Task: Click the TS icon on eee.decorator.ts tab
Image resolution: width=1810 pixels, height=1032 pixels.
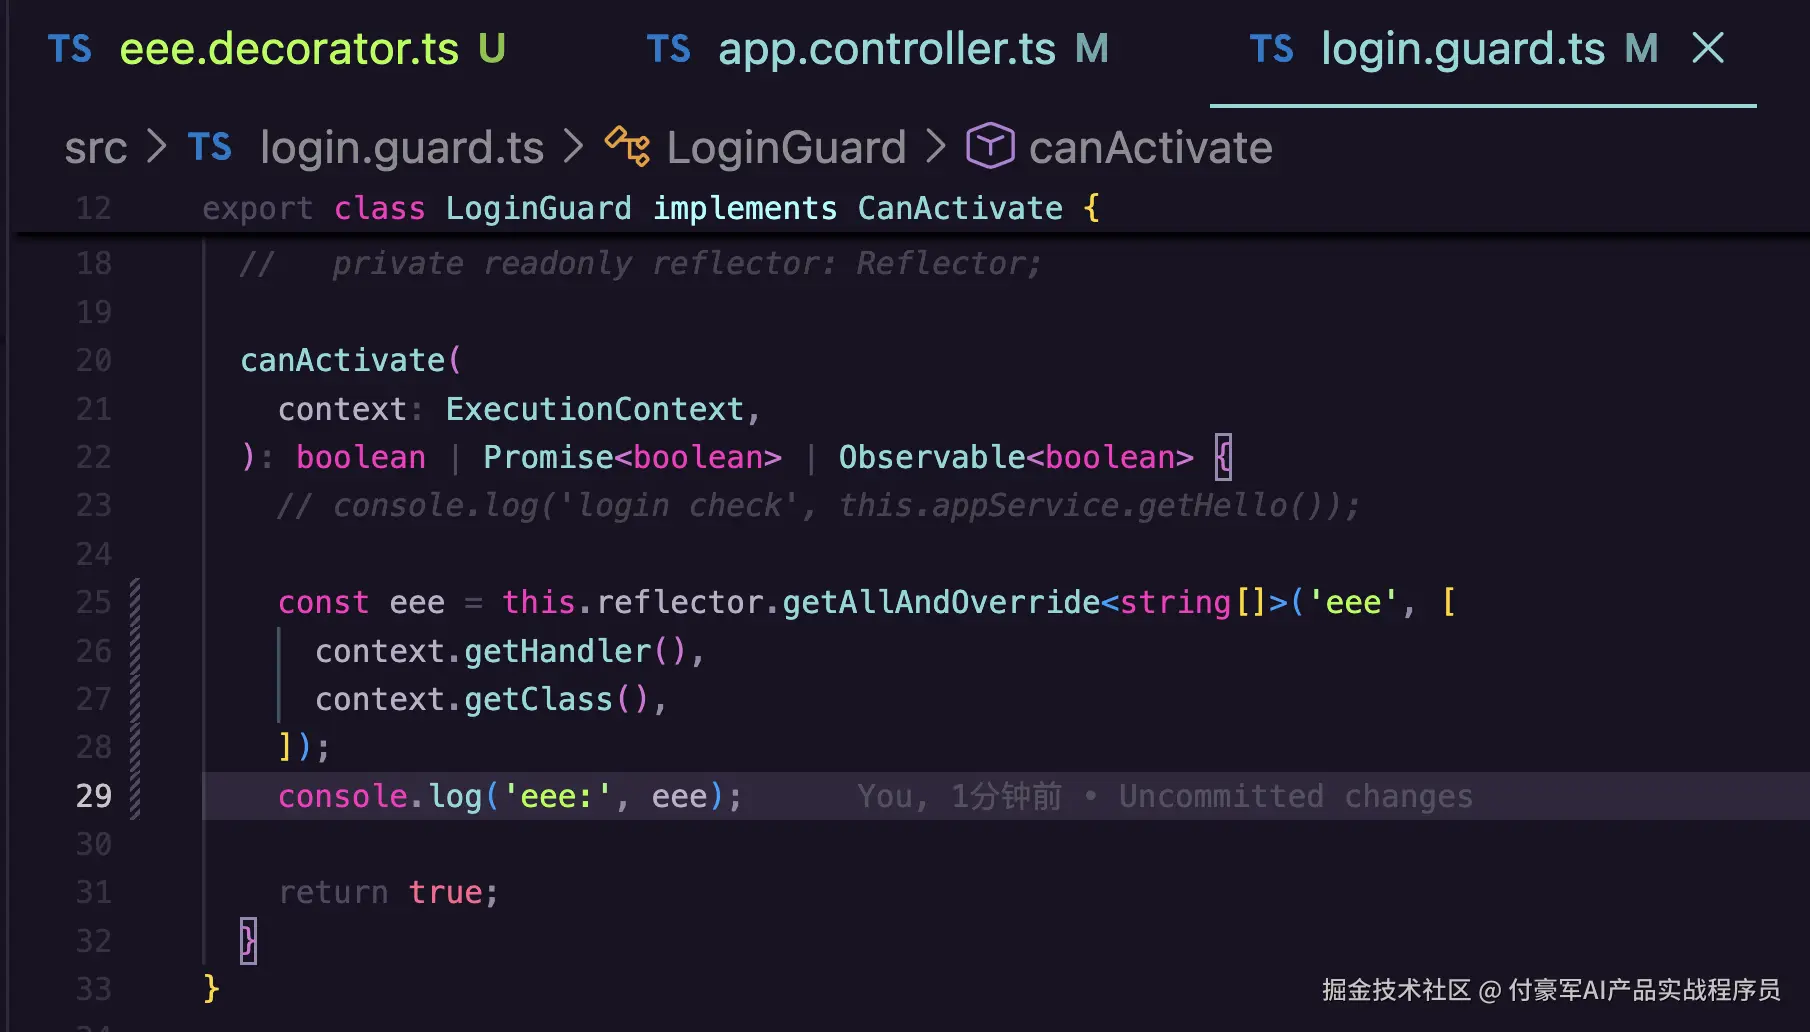Action: (70, 49)
